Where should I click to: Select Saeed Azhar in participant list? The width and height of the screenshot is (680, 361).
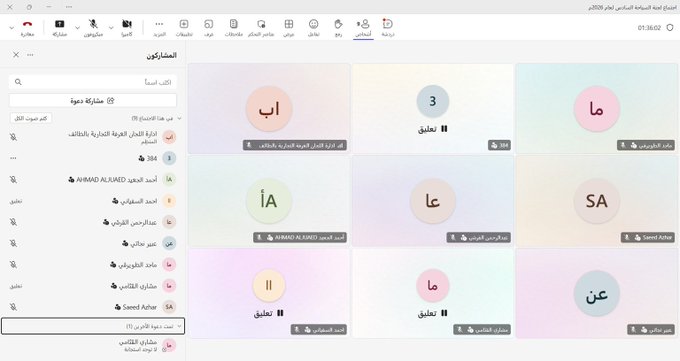[93, 307]
